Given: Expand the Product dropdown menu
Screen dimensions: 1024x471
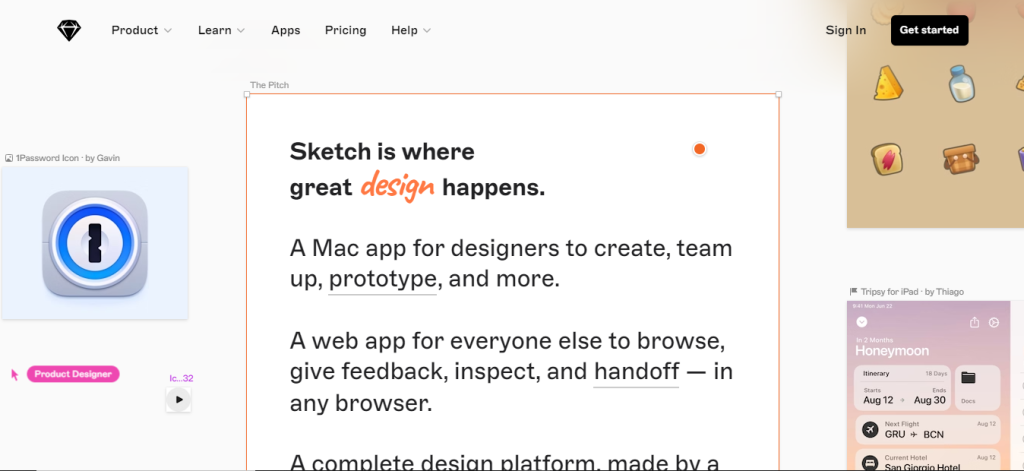Looking at the screenshot, I should (142, 30).
